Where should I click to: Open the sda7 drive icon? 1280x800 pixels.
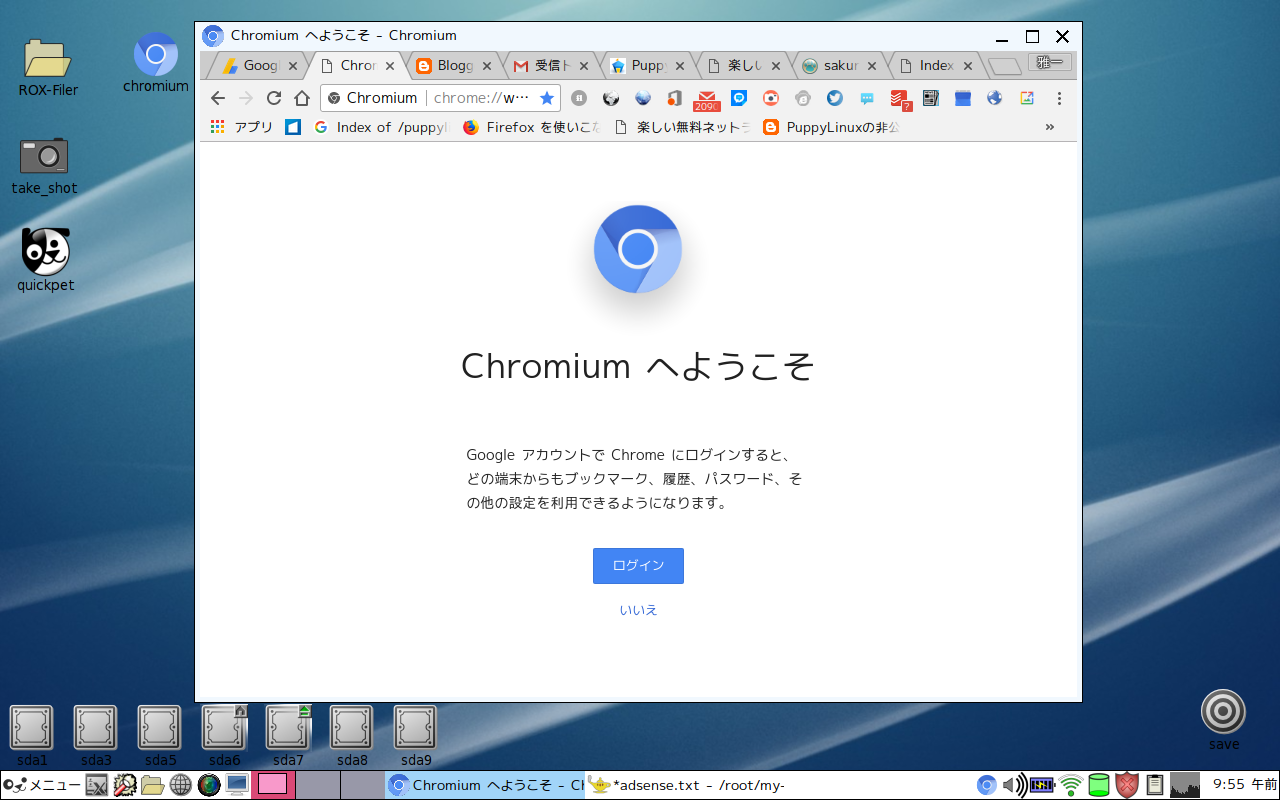(288, 735)
